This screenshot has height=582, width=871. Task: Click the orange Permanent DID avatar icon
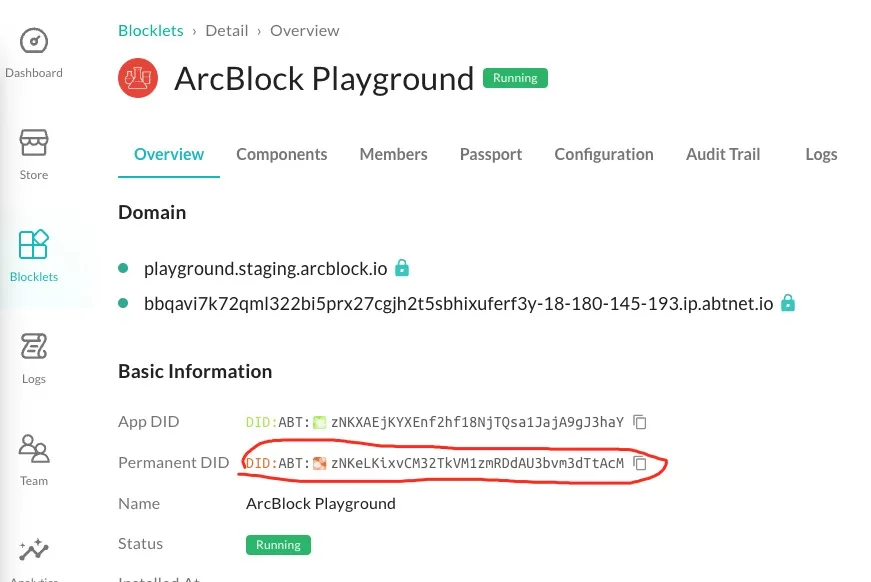tap(319, 463)
